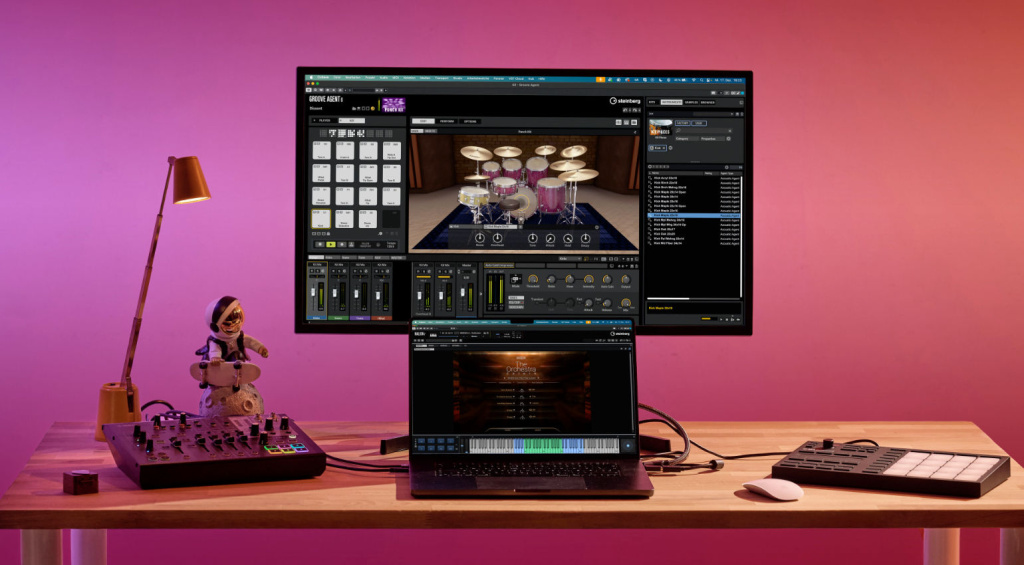Viewport: 1024px width, 565px height.
Task: Open the Properties dropdown in browser
Action: (x=712, y=138)
